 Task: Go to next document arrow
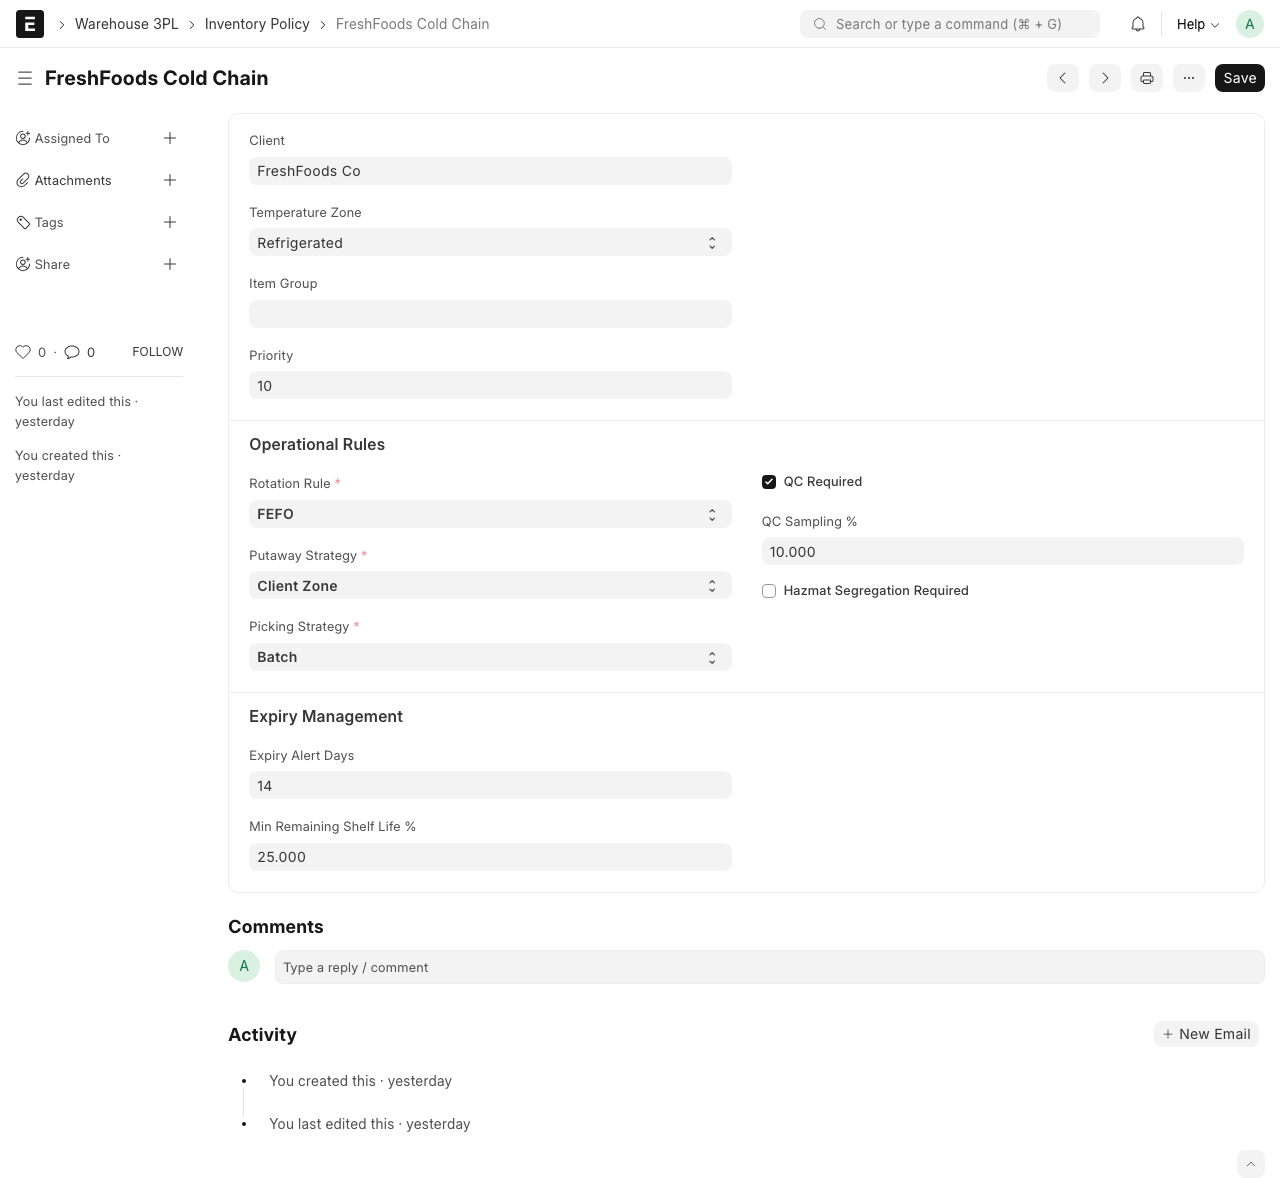pos(1105,78)
